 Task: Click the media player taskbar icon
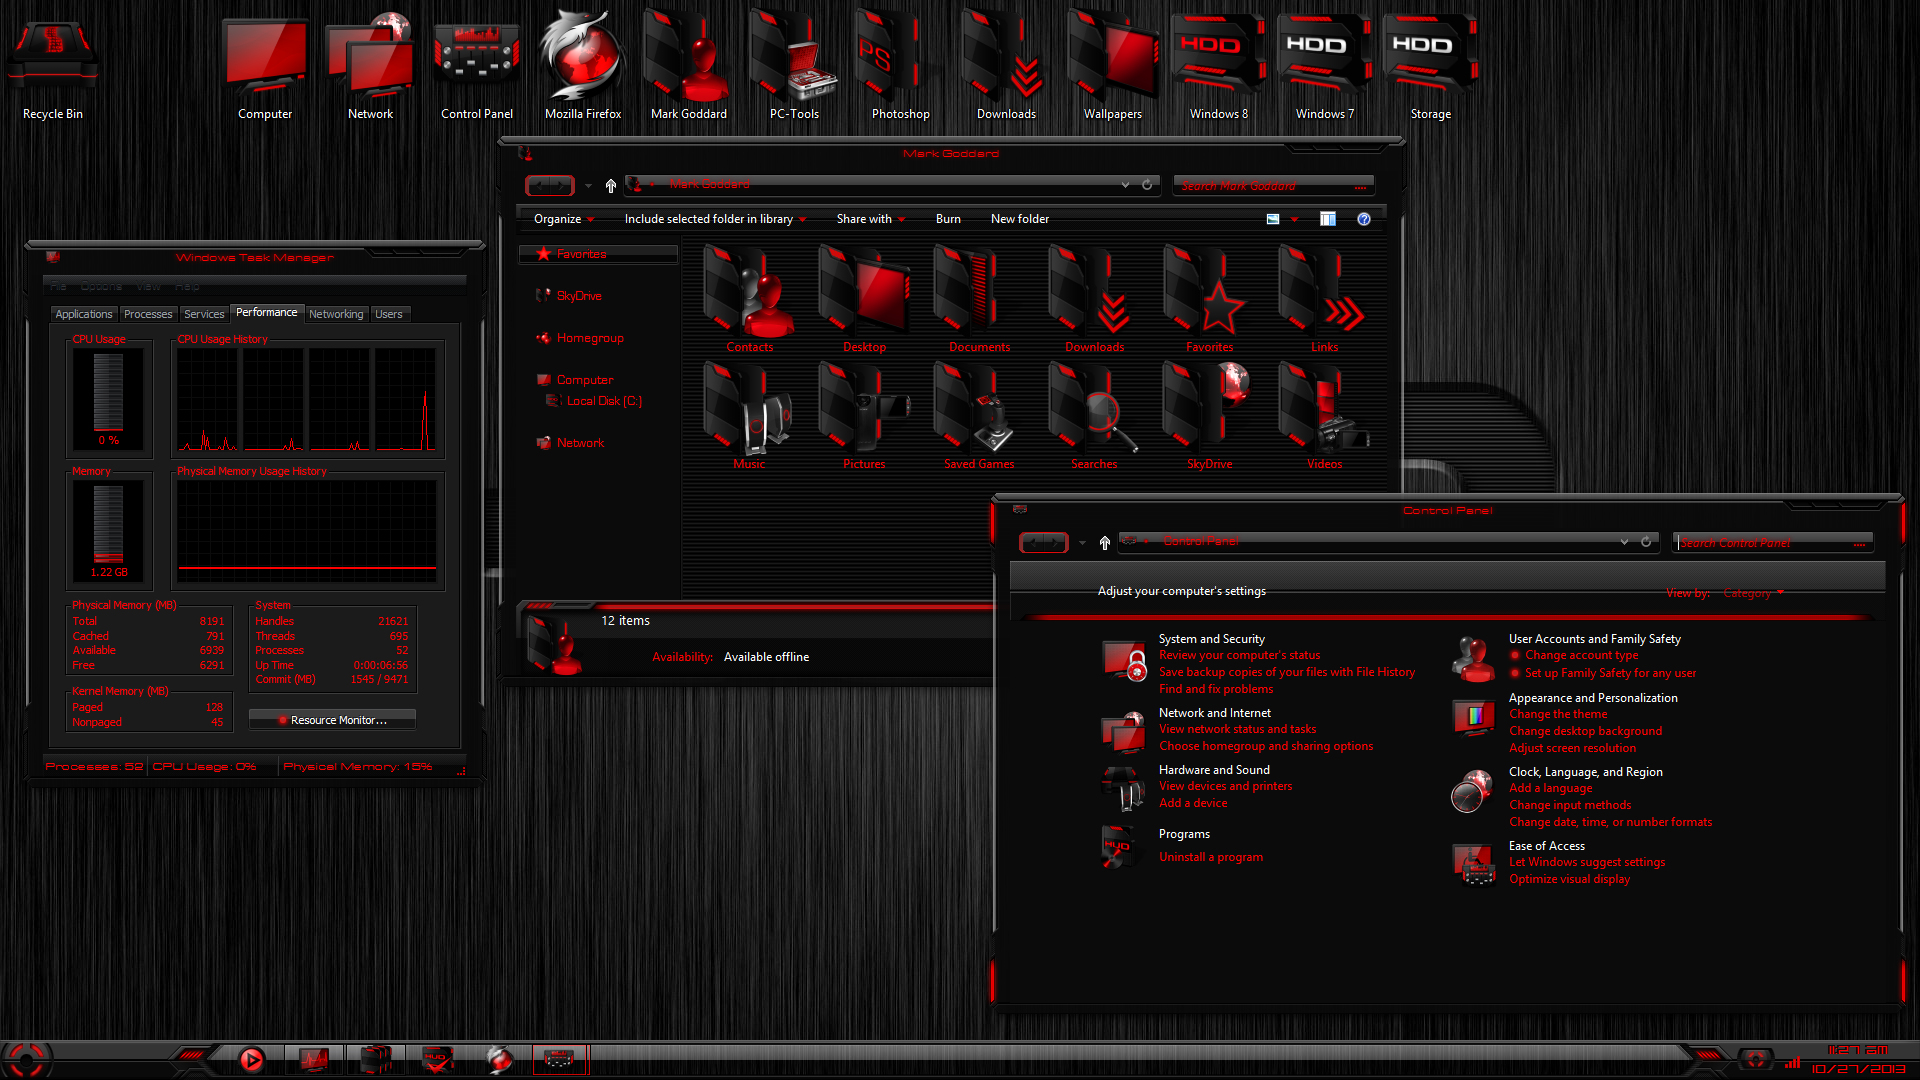point(251,1059)
